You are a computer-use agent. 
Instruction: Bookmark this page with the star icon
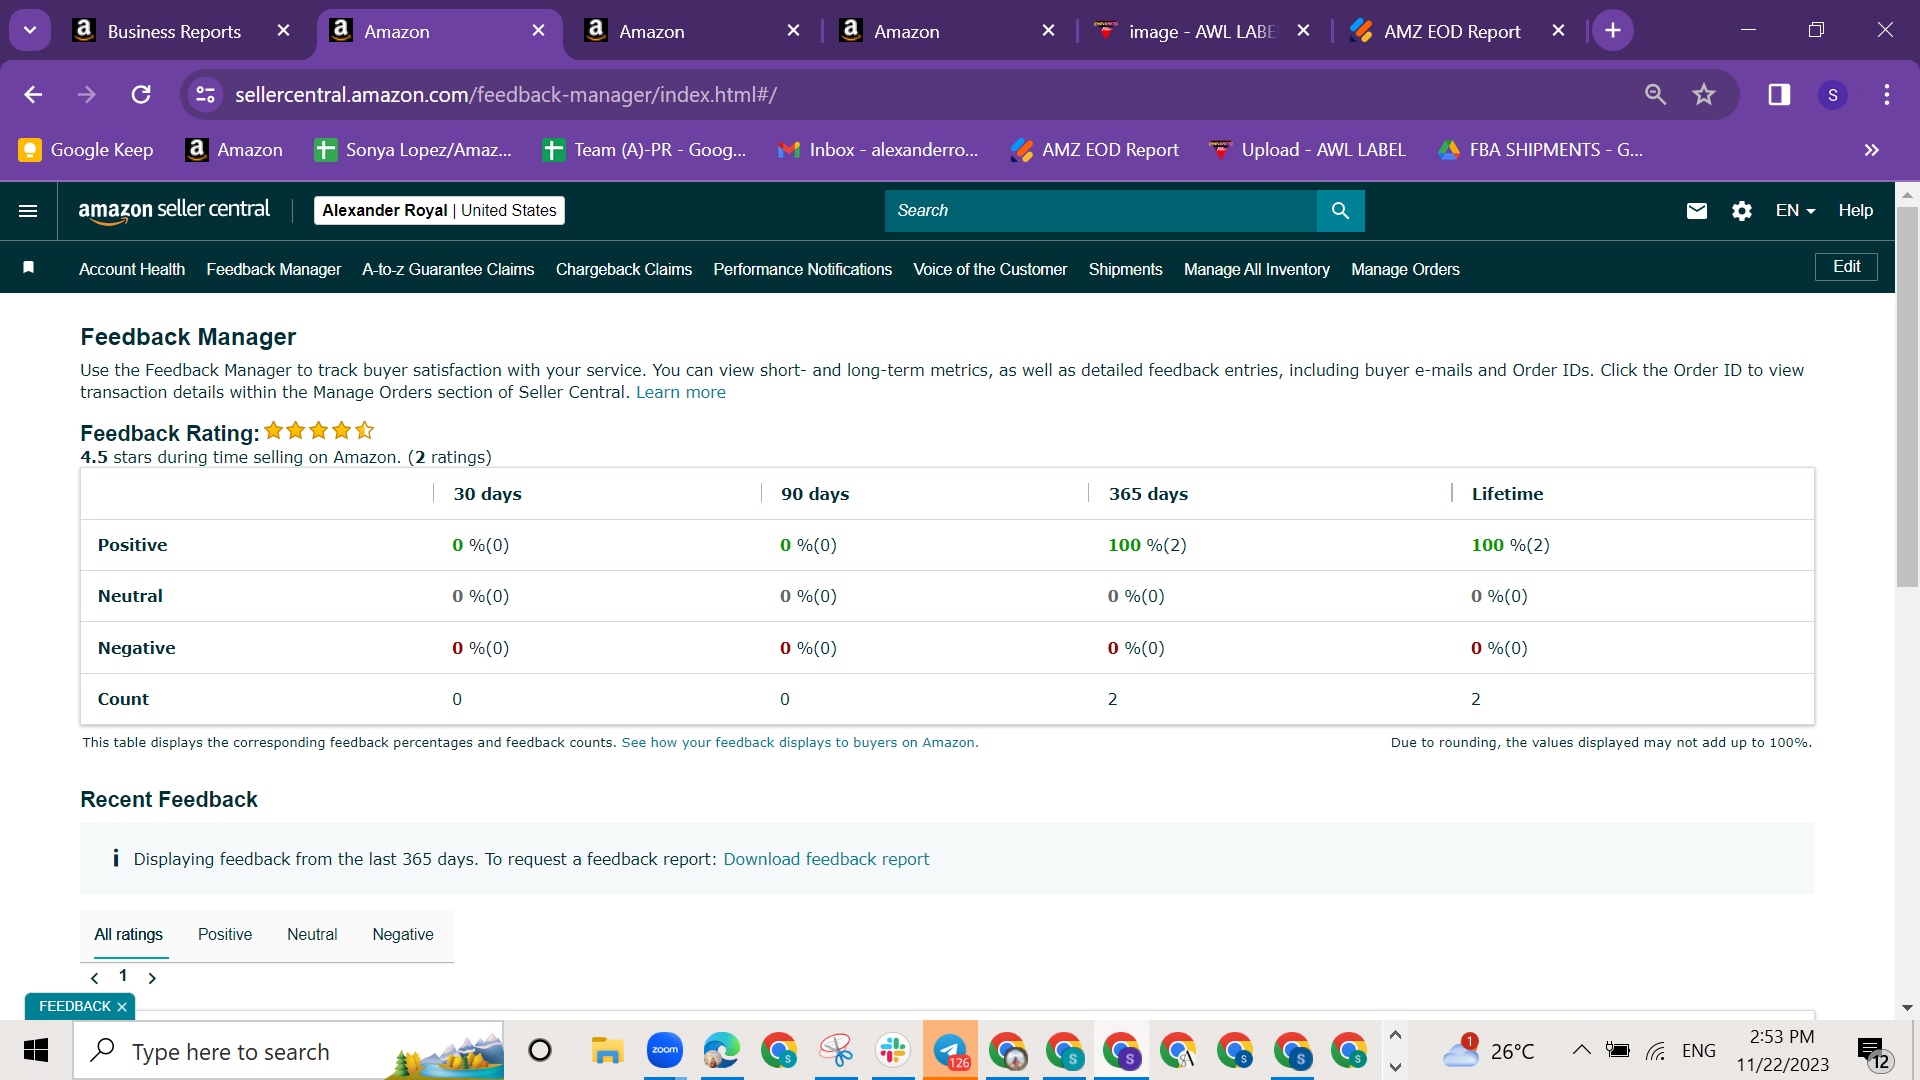[x=1704, y=94]
